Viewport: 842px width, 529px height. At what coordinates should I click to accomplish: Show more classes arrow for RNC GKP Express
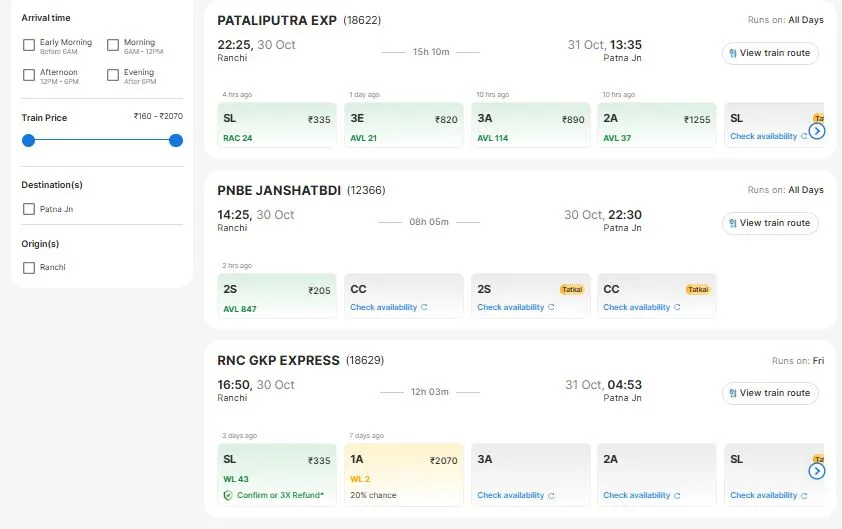click(817, 471)
